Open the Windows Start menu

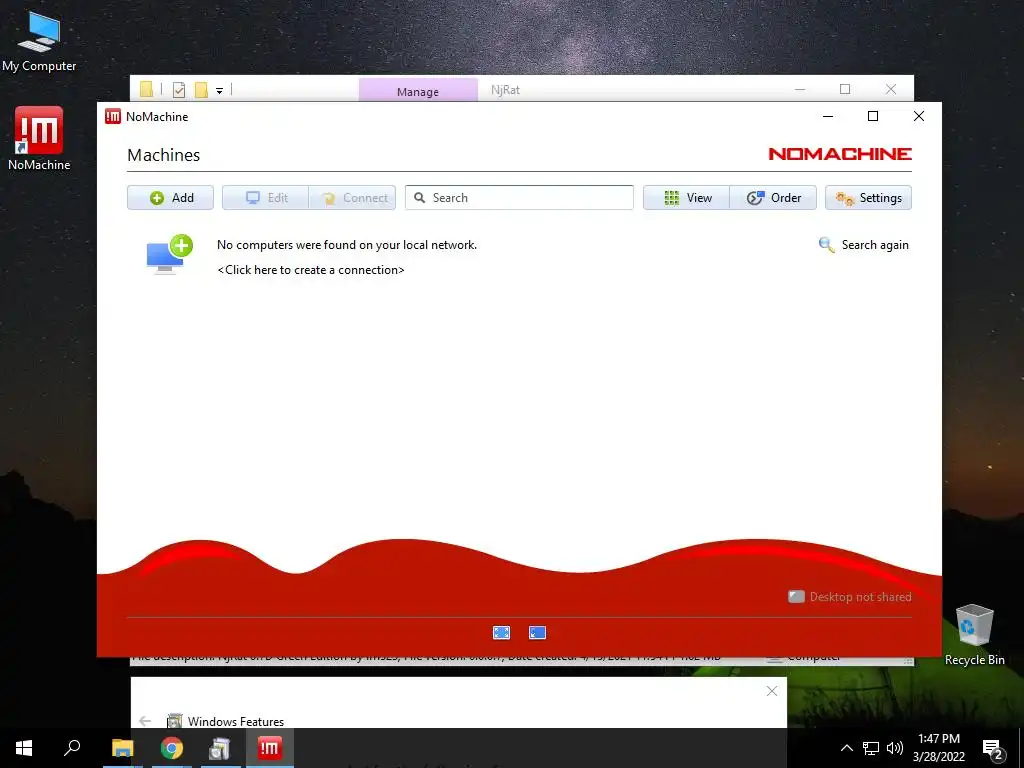pos(24,748)
